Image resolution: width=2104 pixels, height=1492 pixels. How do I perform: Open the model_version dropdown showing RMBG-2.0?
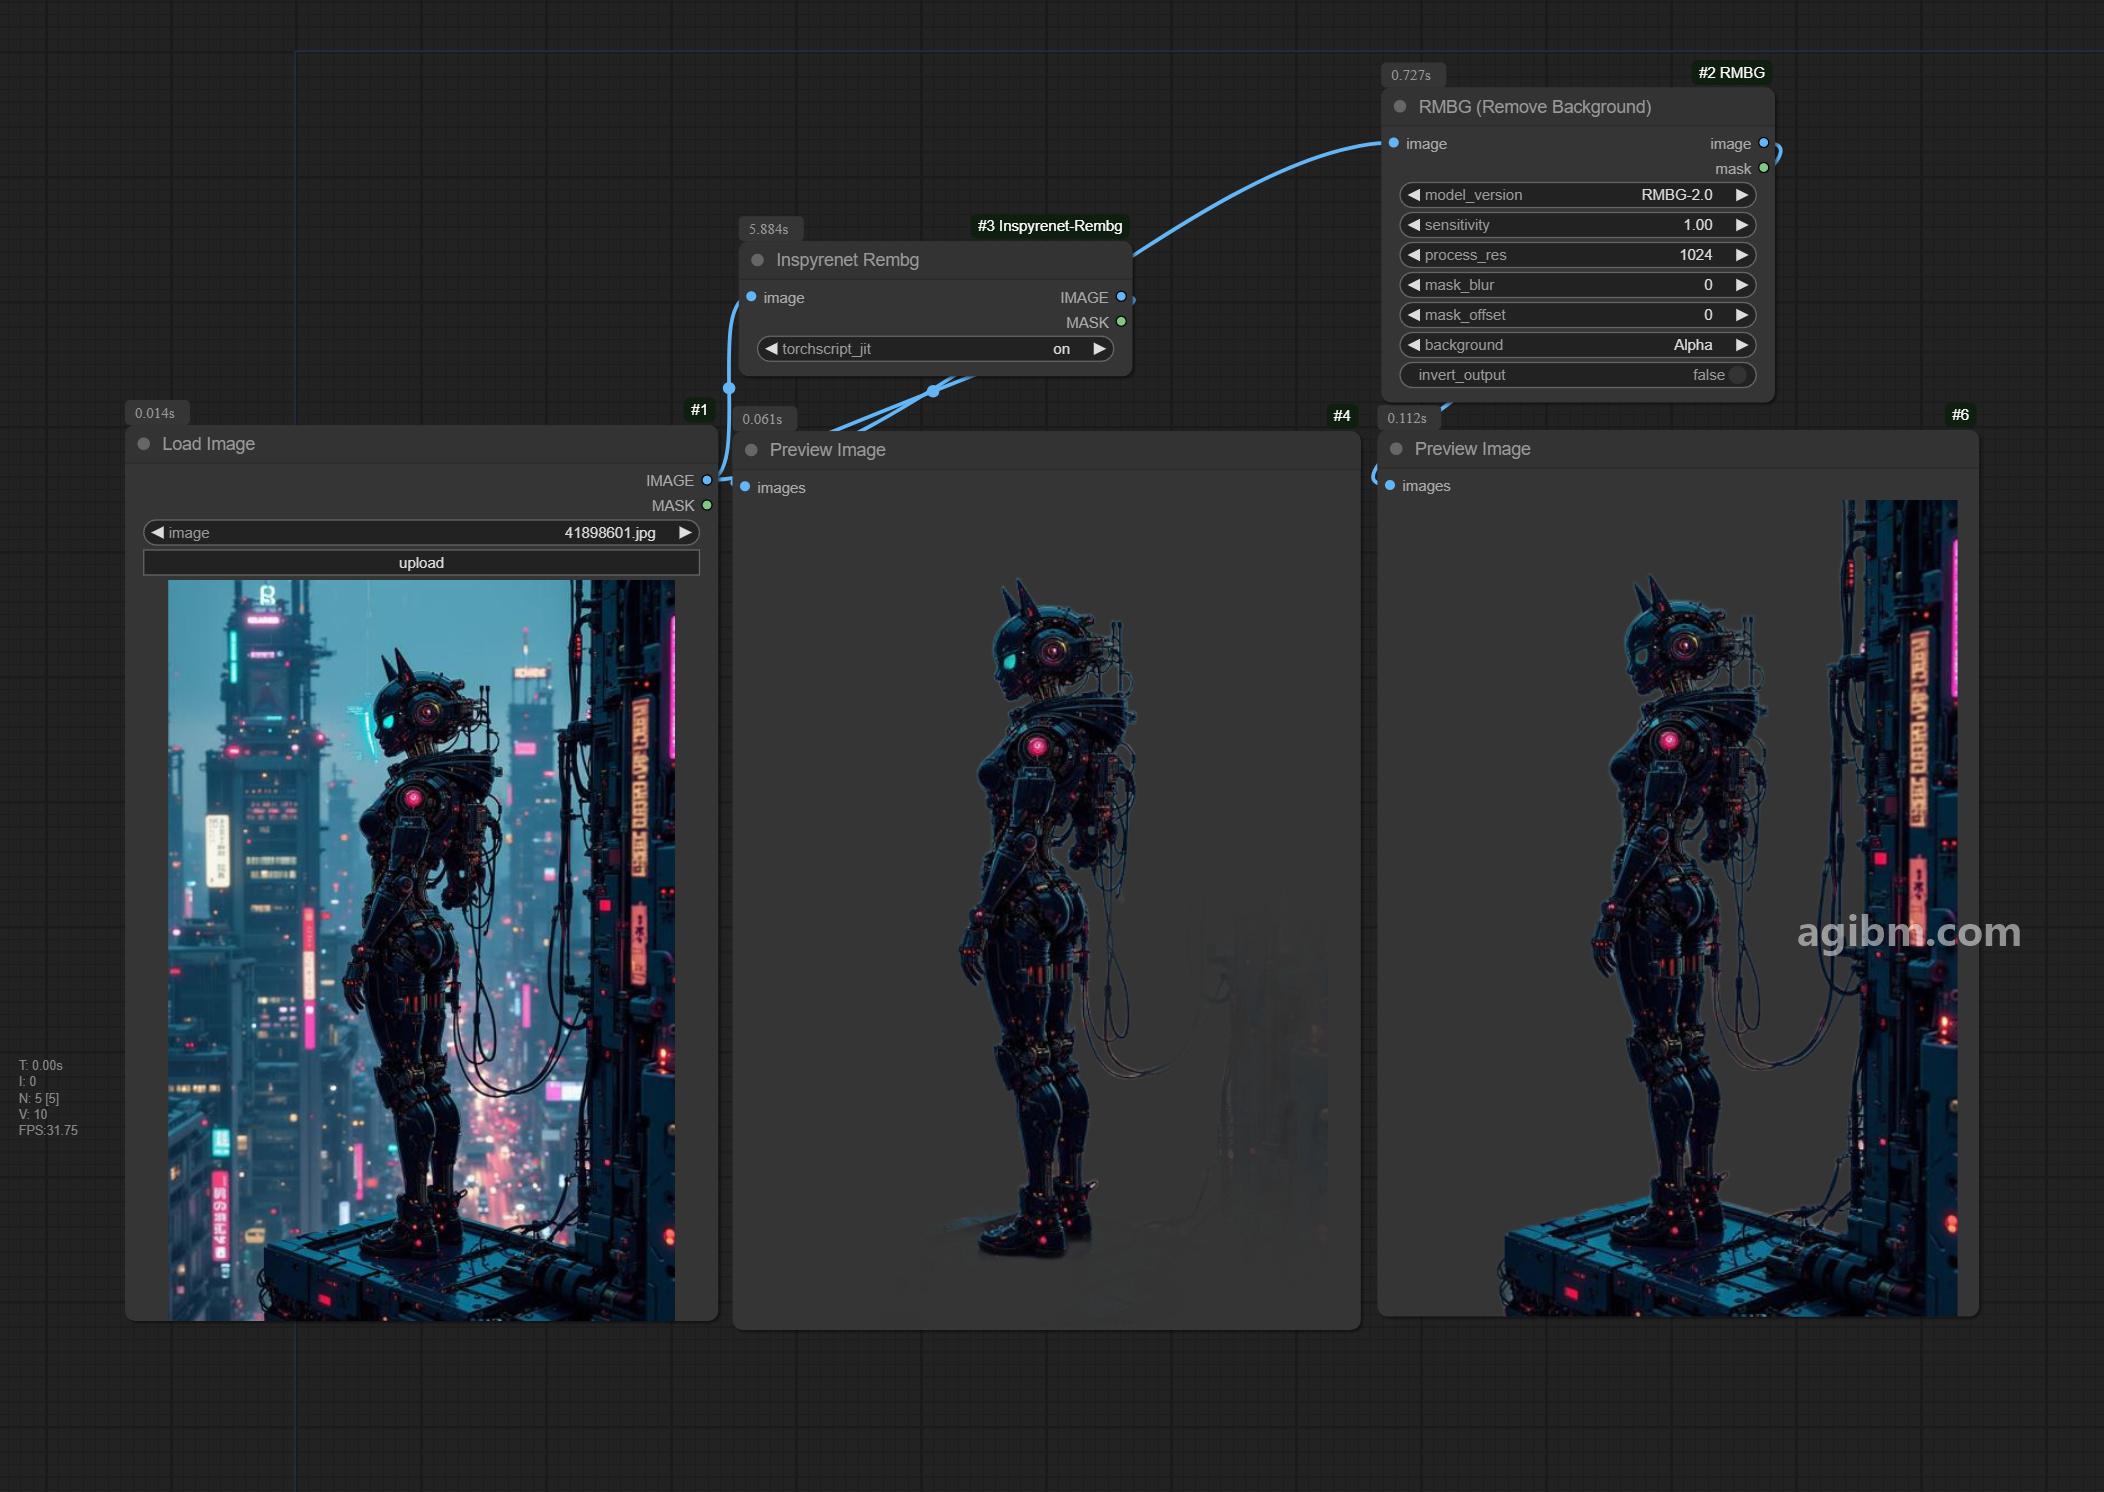(1577, 195)
